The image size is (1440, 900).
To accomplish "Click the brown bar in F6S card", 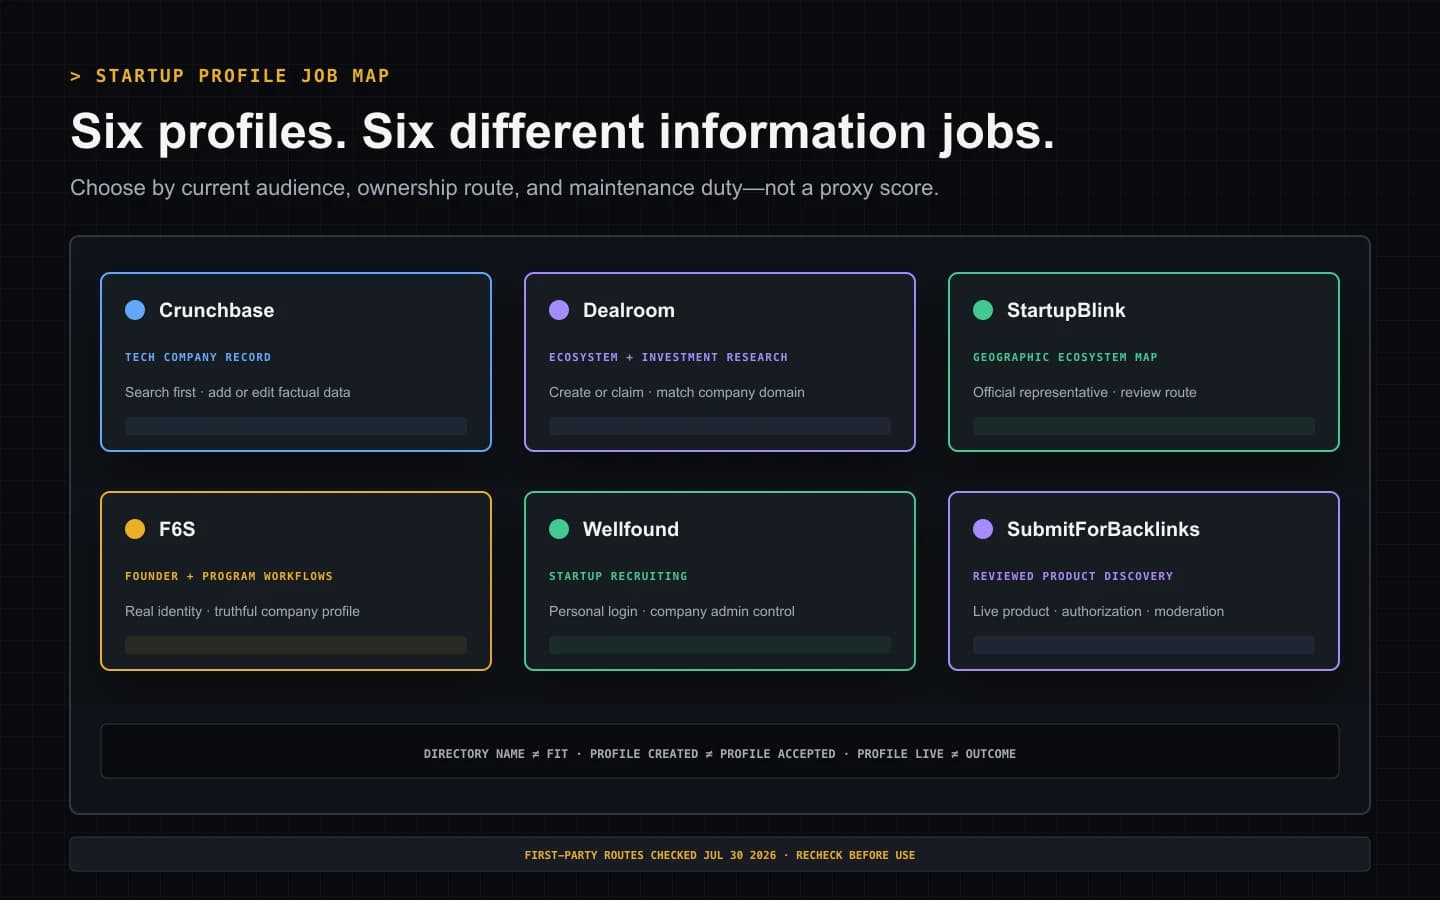I will tap(296, 645).
